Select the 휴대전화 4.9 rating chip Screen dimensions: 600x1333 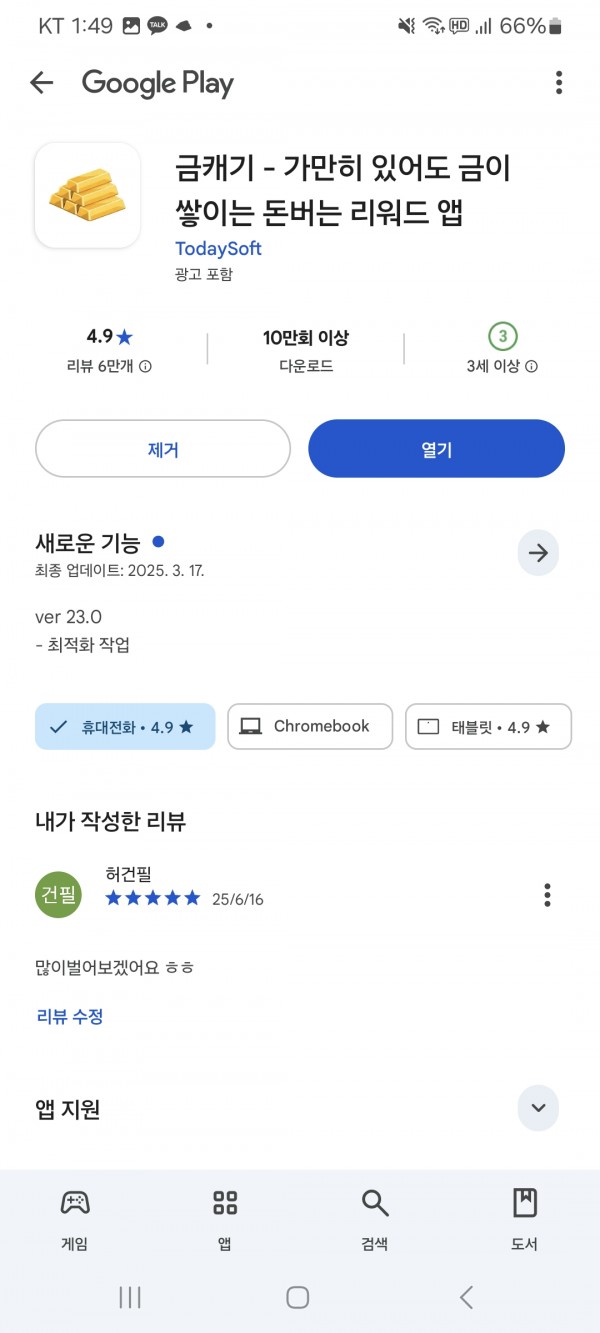[x=125, y=727]
